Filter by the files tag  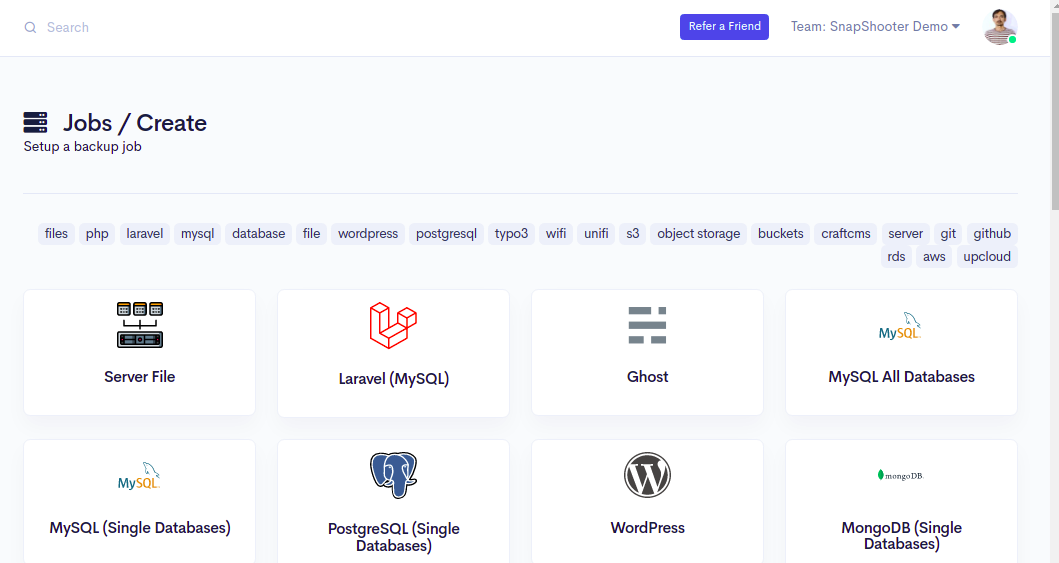pos(56,234)
